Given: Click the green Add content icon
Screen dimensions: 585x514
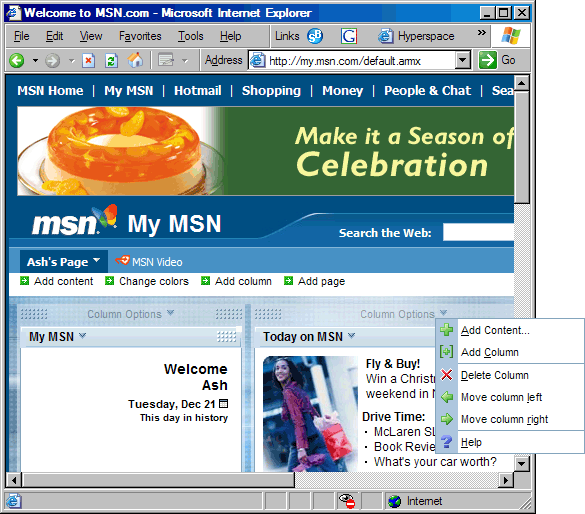Looking at the screenshot, I should 24,280.
